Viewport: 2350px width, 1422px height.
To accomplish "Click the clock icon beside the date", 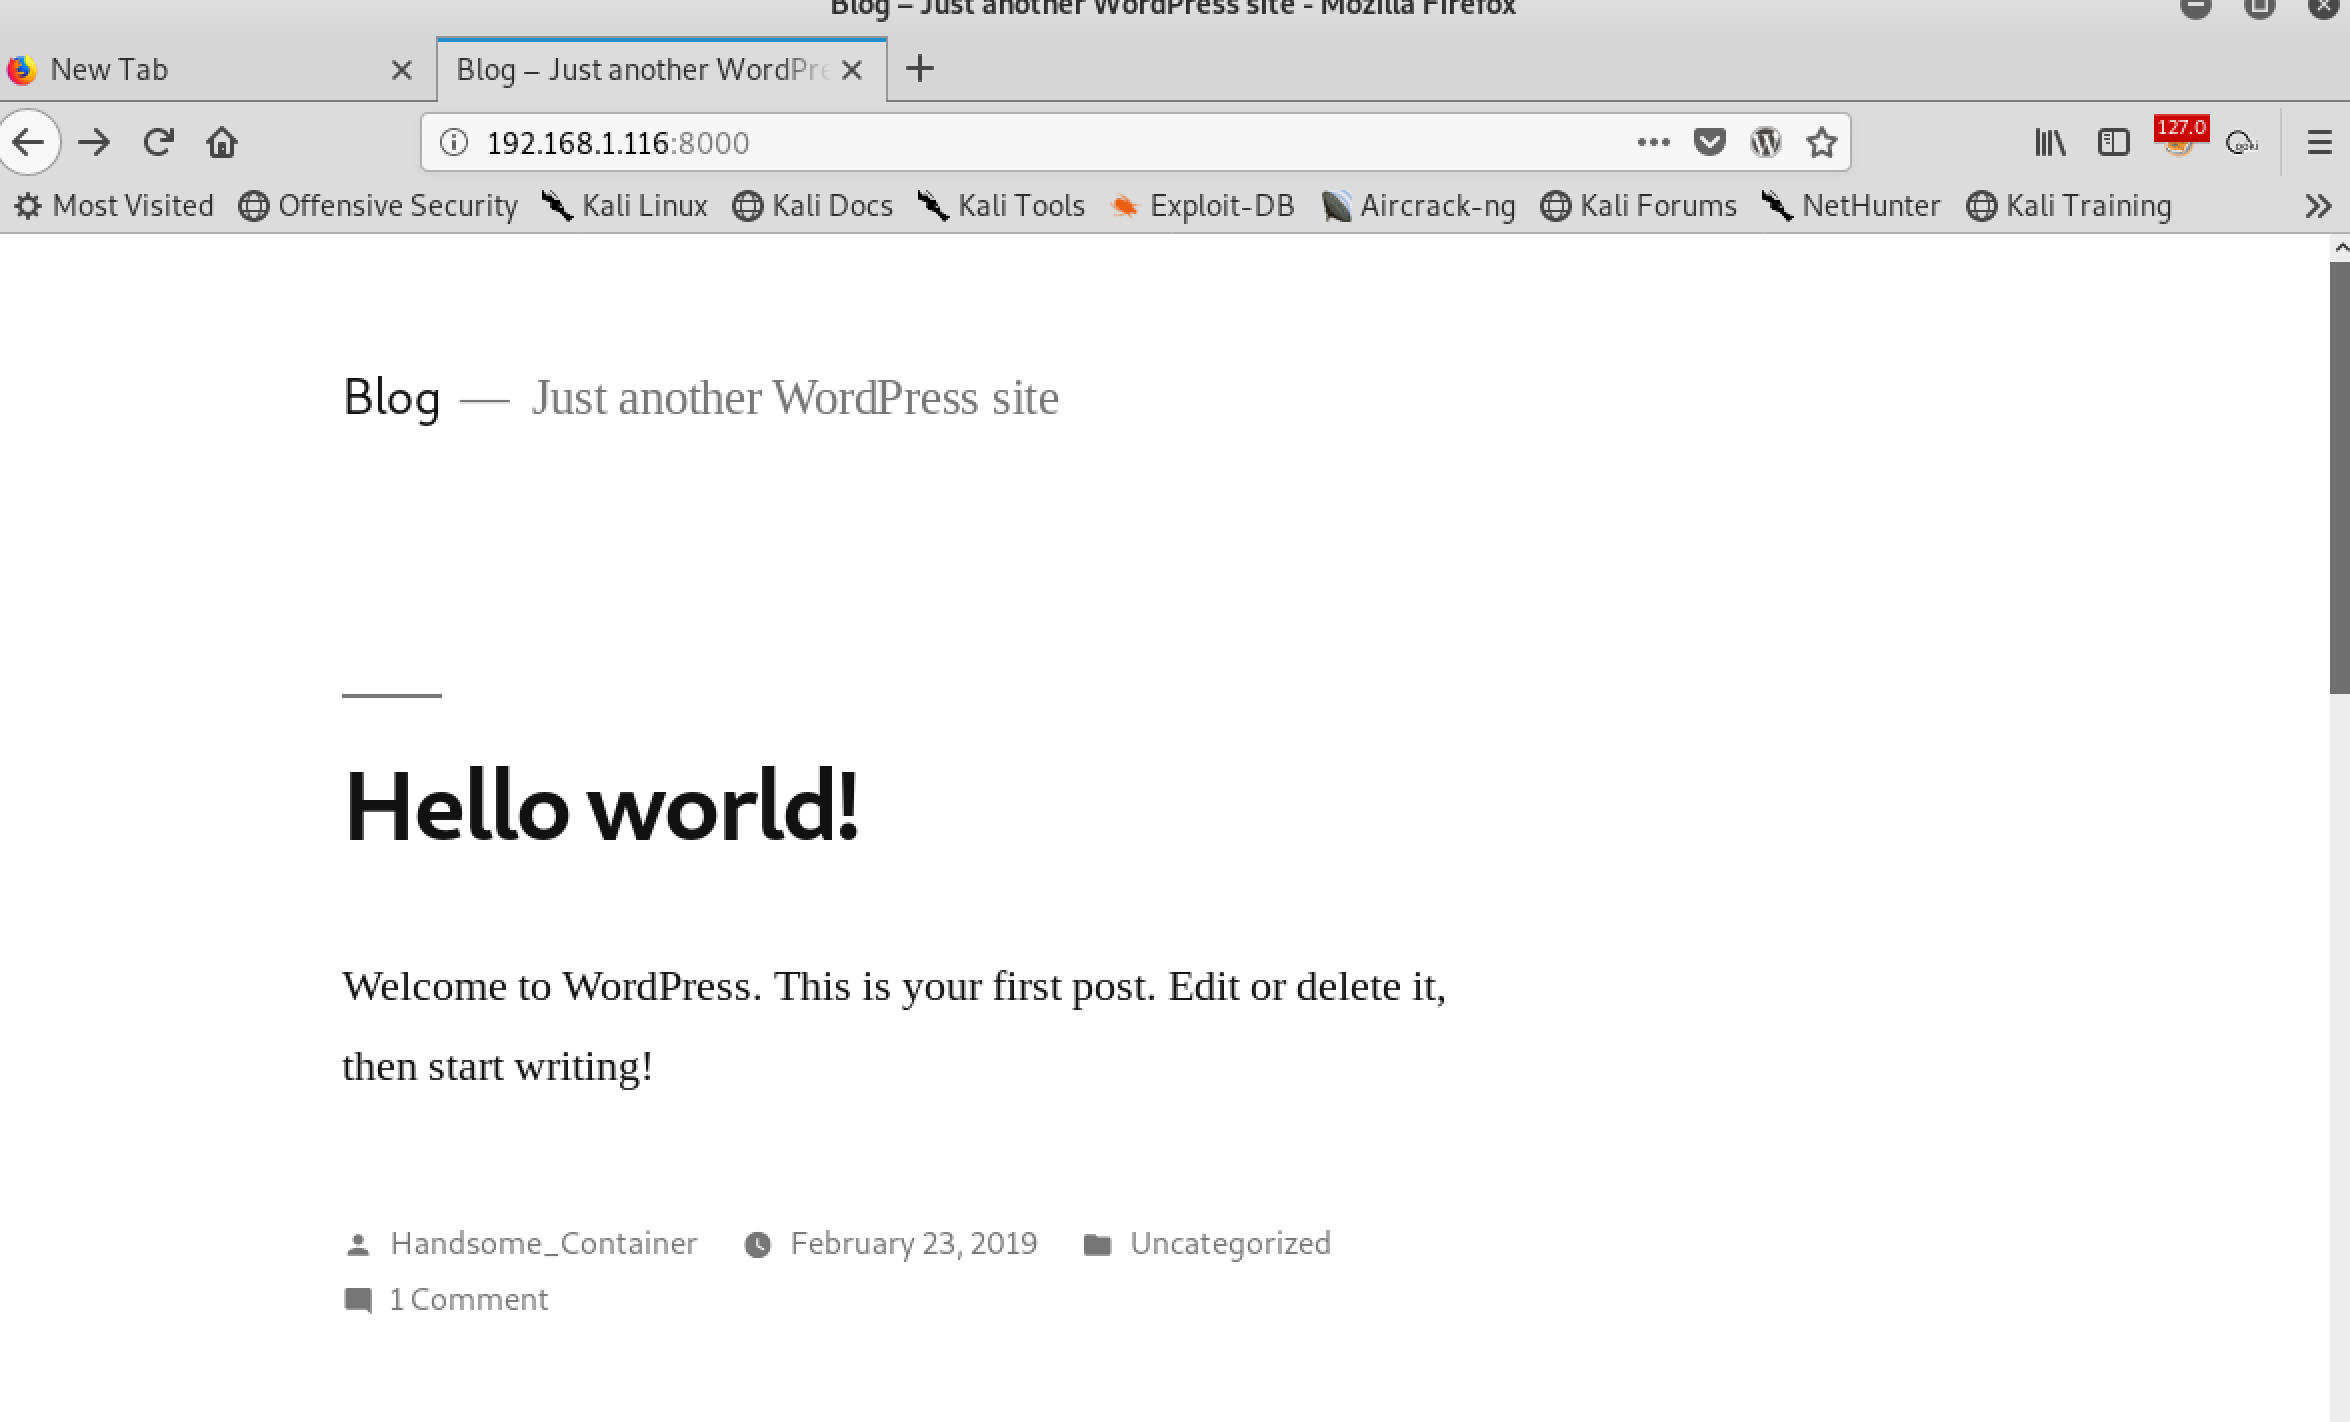I will tap(758, 1245).
